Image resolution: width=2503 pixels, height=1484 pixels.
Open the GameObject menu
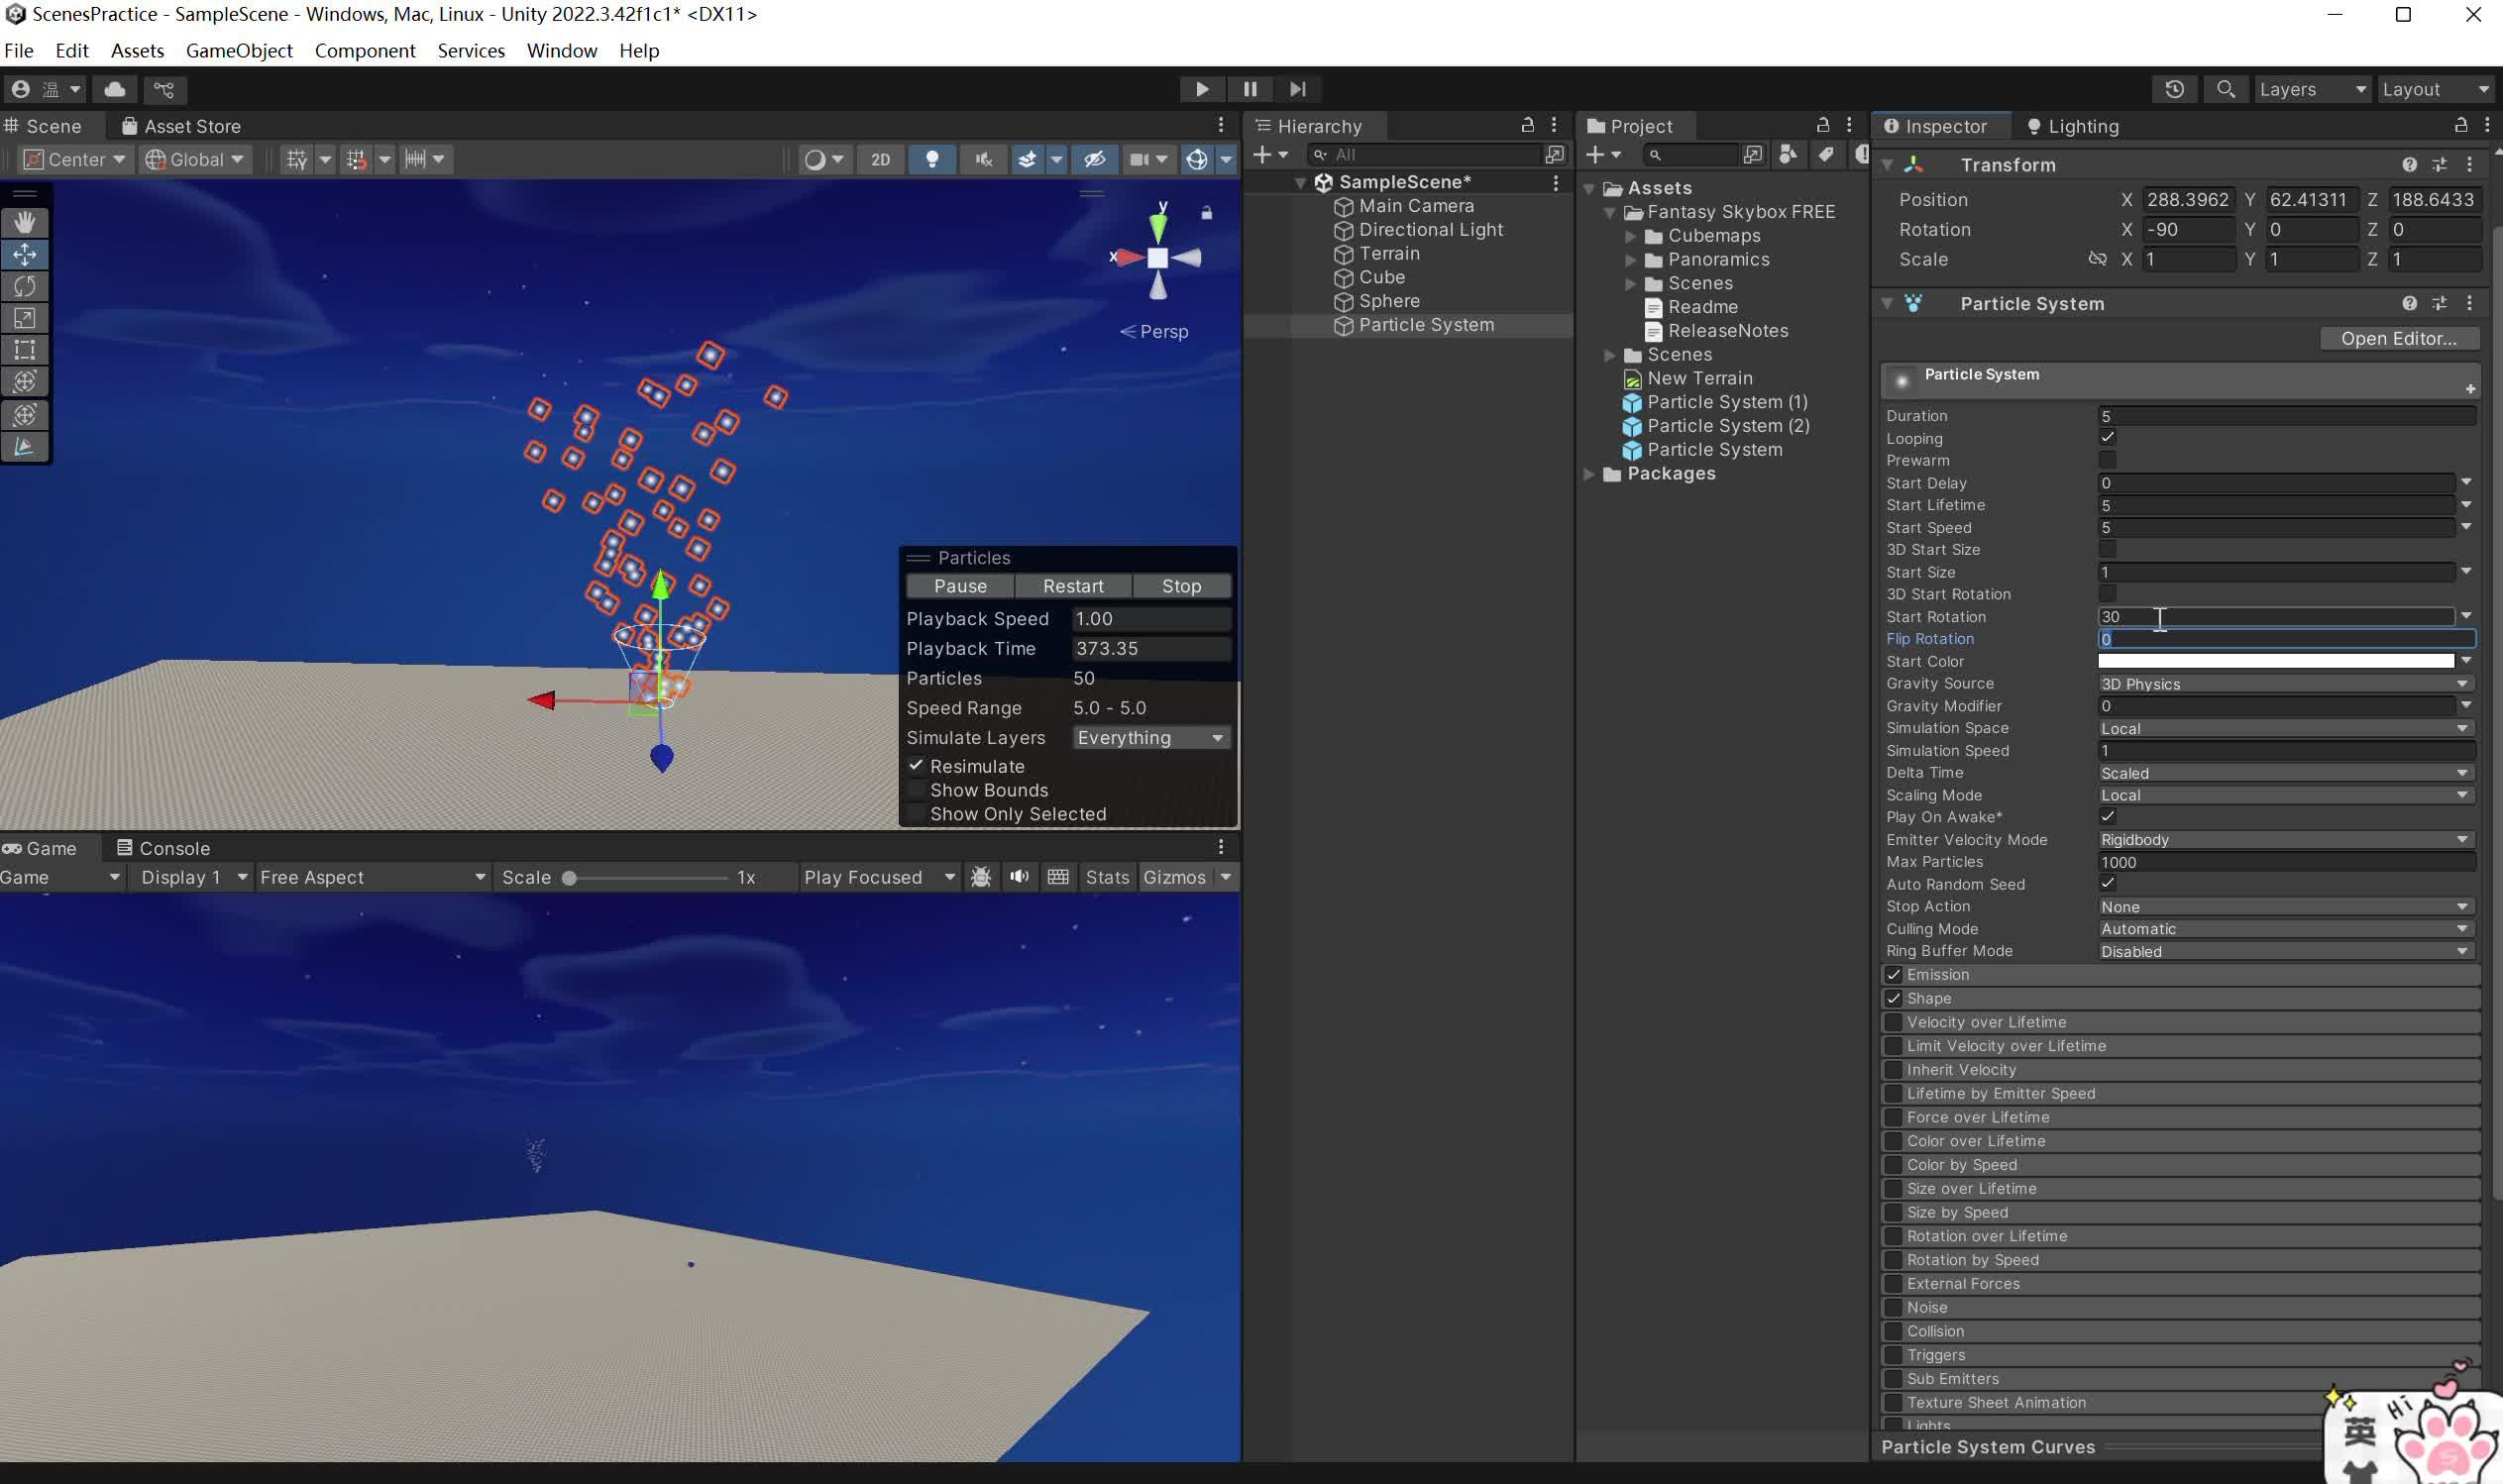point(238,50)
